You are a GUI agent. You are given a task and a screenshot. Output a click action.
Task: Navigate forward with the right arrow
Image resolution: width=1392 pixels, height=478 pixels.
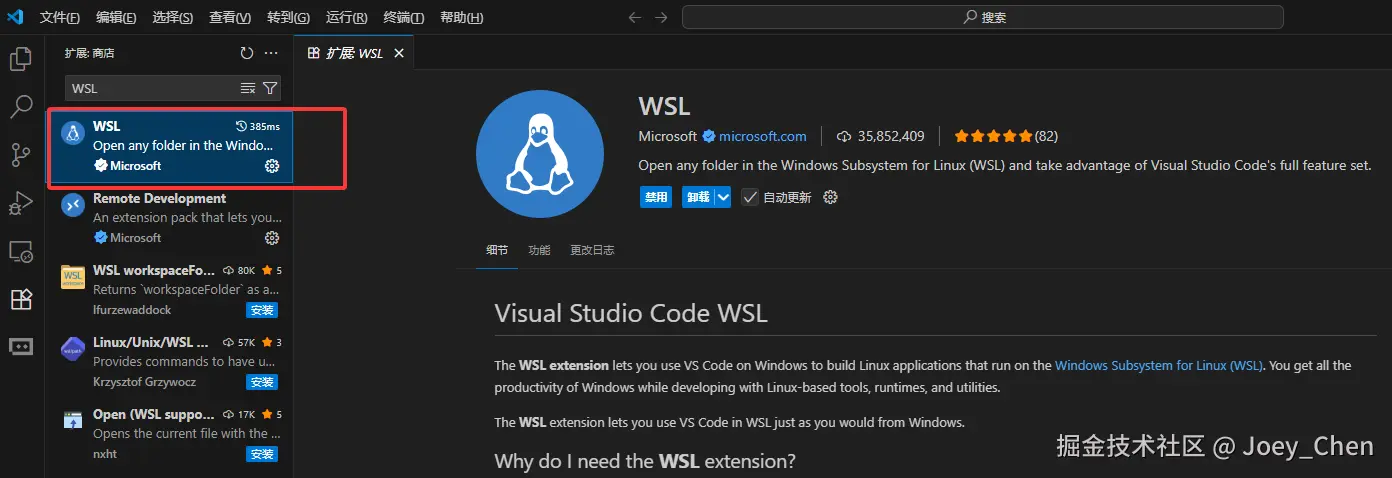click(x=661, y=17)
